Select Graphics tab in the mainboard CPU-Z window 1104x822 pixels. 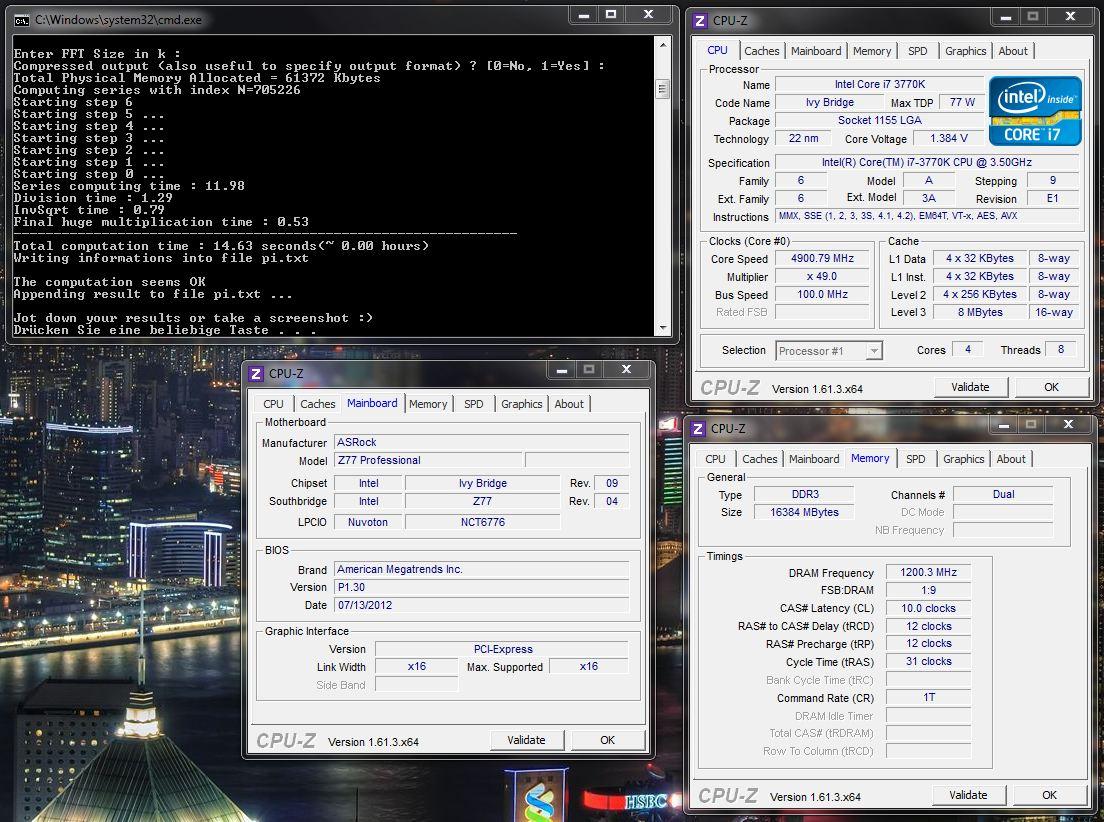[x=522, y=404]
